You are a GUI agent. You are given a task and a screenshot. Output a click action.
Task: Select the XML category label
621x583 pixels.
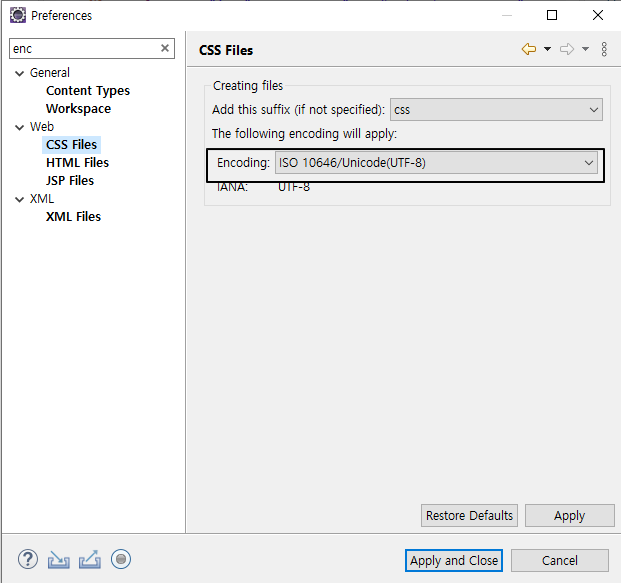click(42, 199)
